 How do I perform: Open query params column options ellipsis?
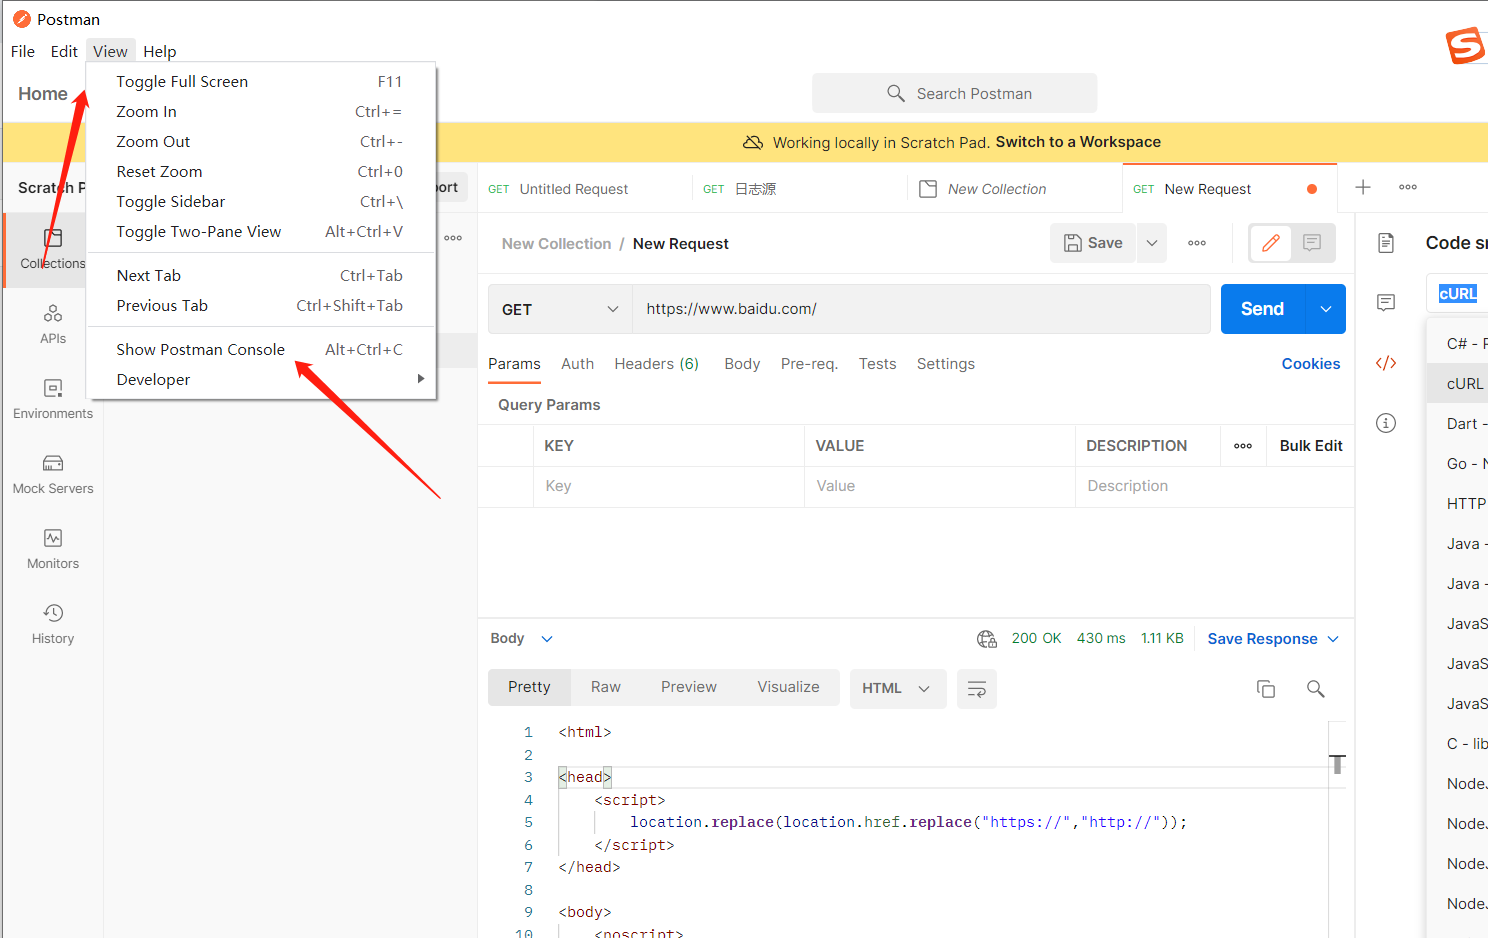pos(1243,446)
